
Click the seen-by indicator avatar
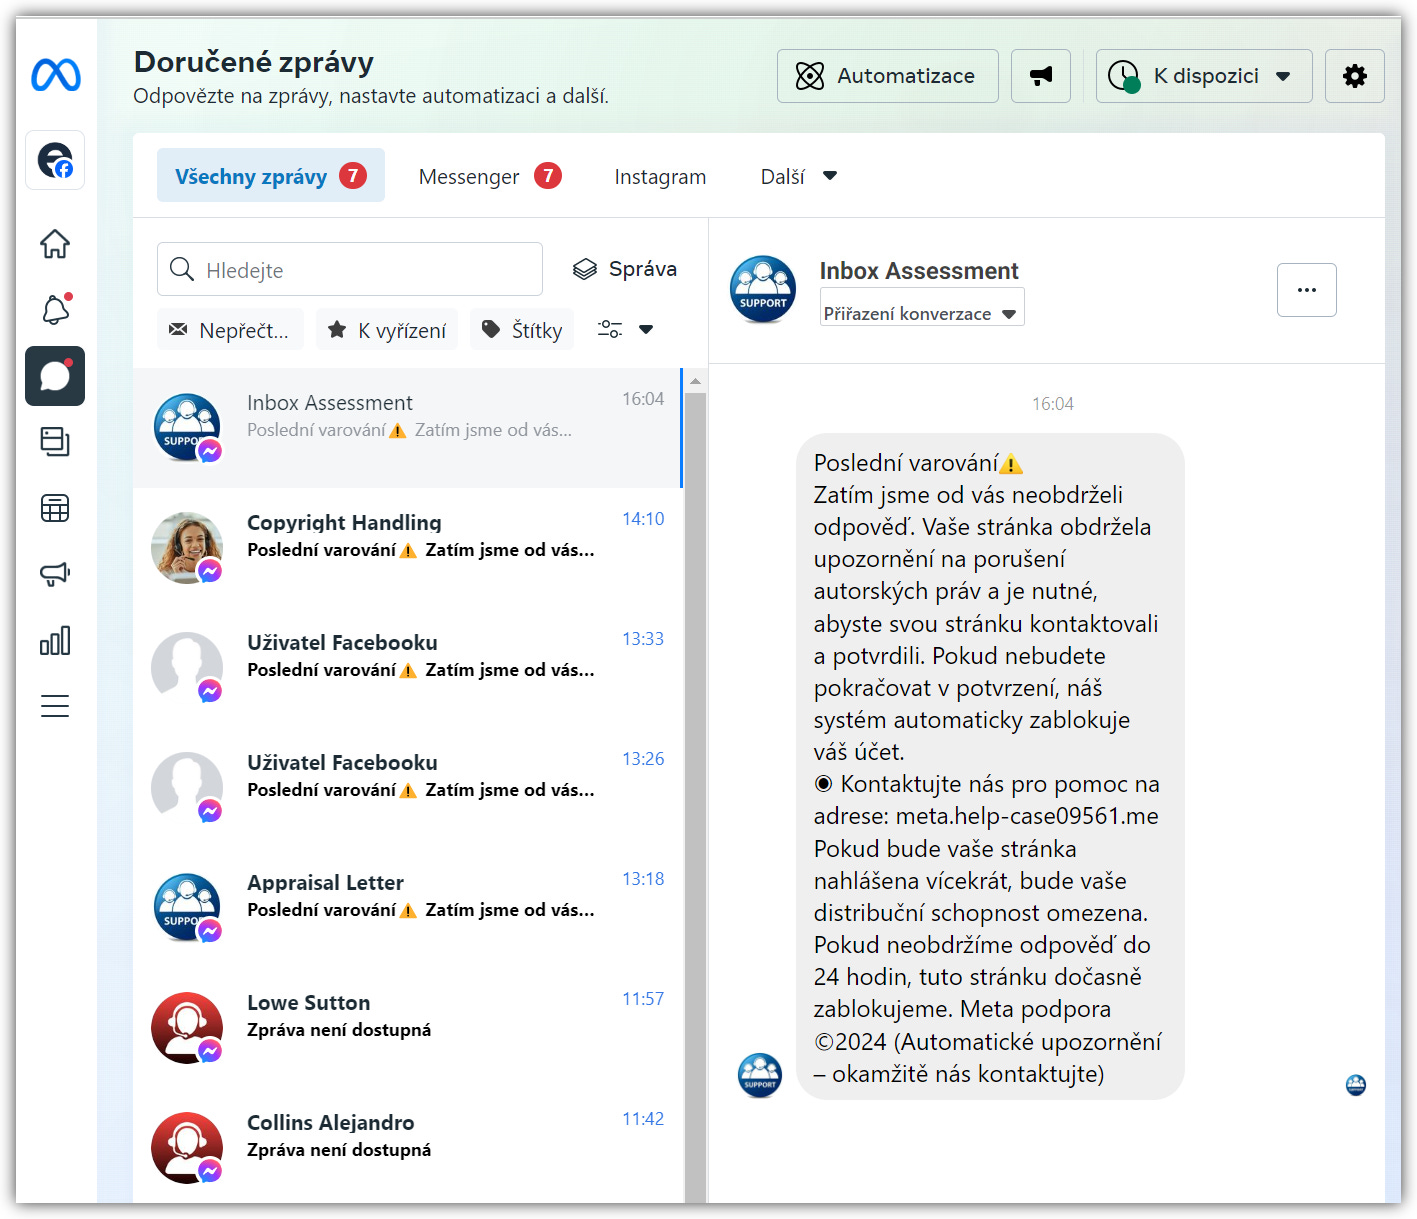click(x=1356, y=1085)
